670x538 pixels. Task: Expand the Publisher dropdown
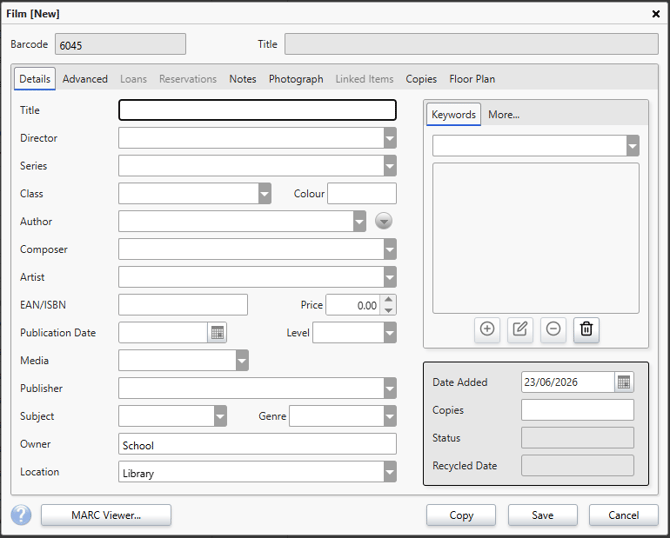pos(390,388)
